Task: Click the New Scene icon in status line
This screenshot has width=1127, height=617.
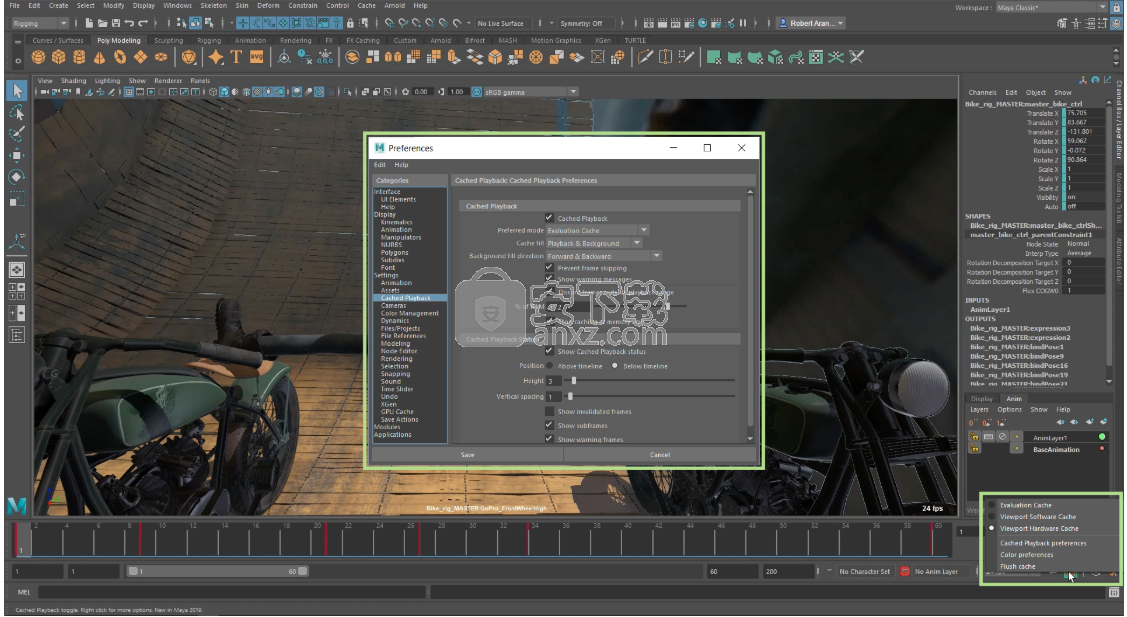Action: (x=90, y=23)
